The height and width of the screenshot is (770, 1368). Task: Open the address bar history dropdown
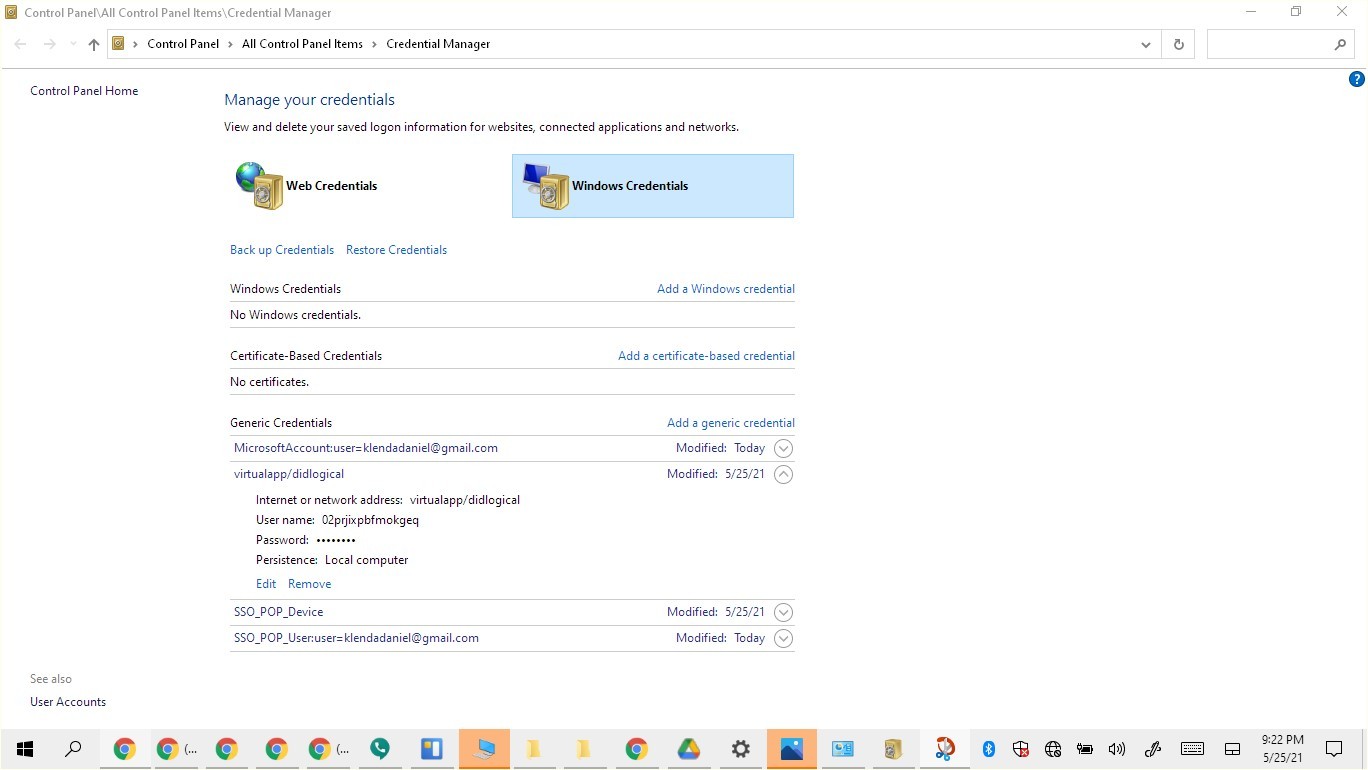pos(1146,44)
